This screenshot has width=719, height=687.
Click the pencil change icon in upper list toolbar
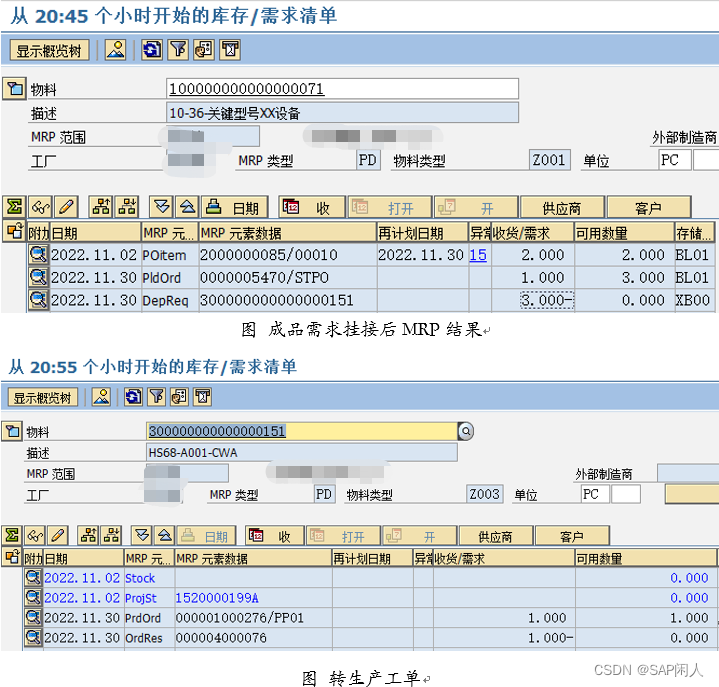click(66, 207)
